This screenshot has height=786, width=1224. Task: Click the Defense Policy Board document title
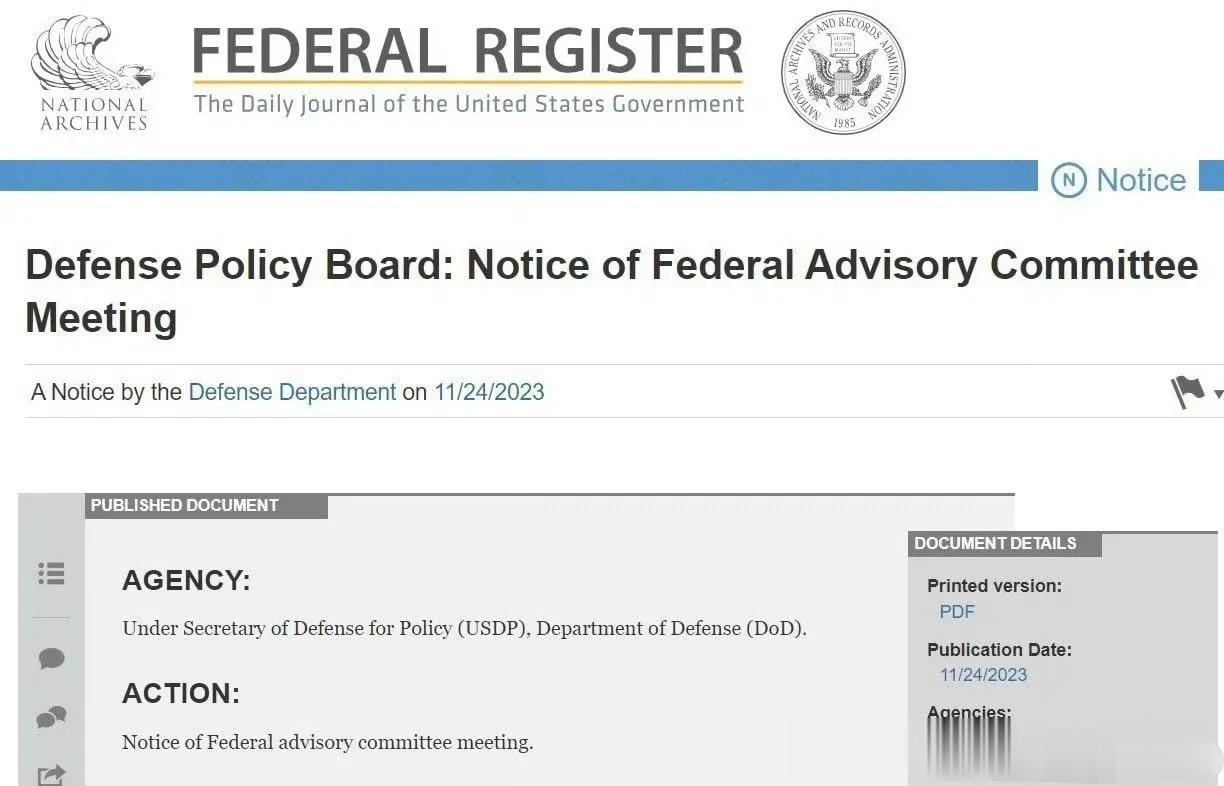pyautogui.click(x=611, y=292)
